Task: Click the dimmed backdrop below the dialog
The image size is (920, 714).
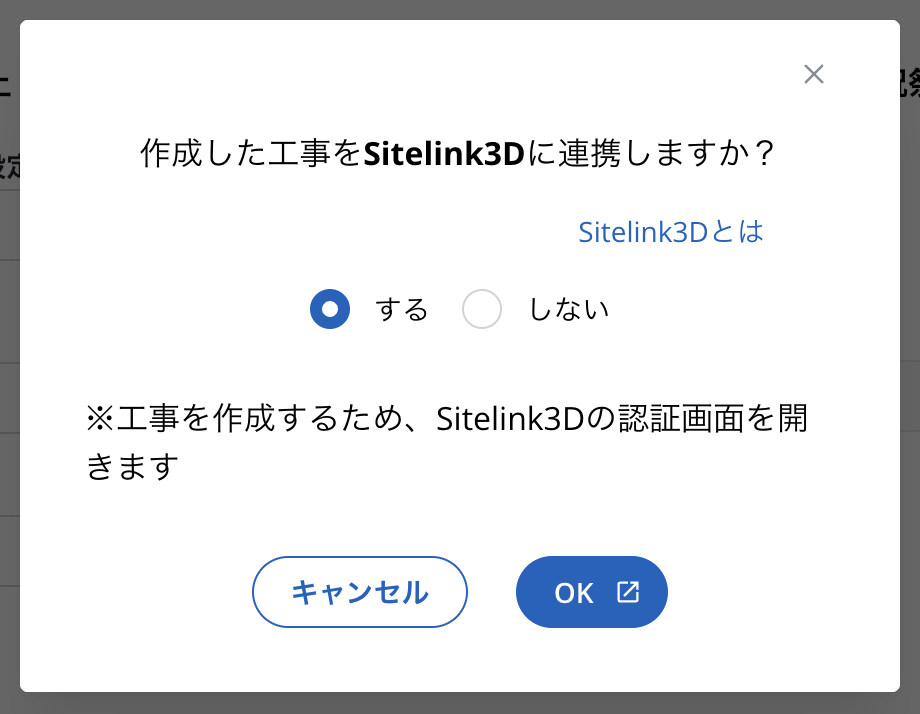Action: click(x=460, y=703)
